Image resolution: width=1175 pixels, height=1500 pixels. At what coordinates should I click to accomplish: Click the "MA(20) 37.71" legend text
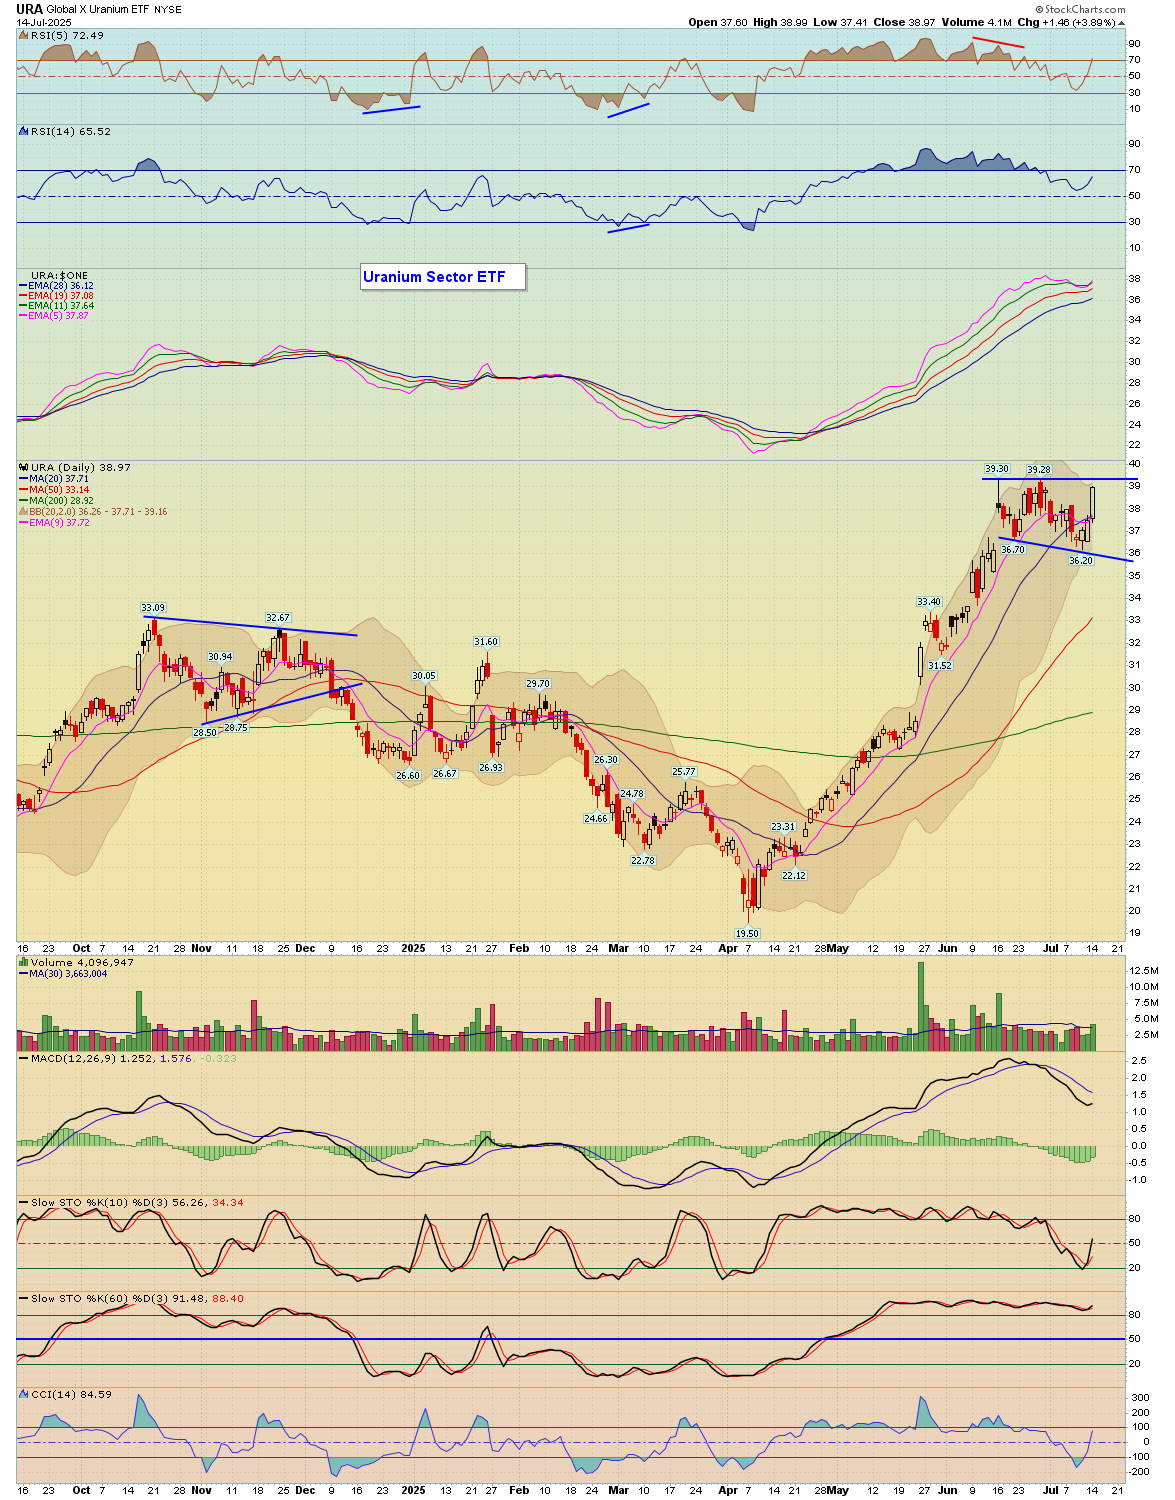click(59, 479)
